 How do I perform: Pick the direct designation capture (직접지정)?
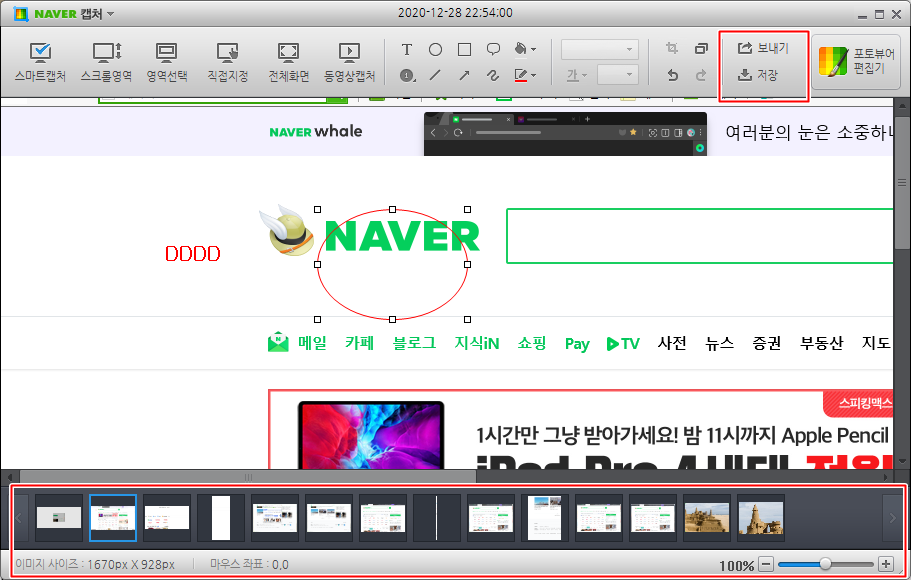[228, 62]
